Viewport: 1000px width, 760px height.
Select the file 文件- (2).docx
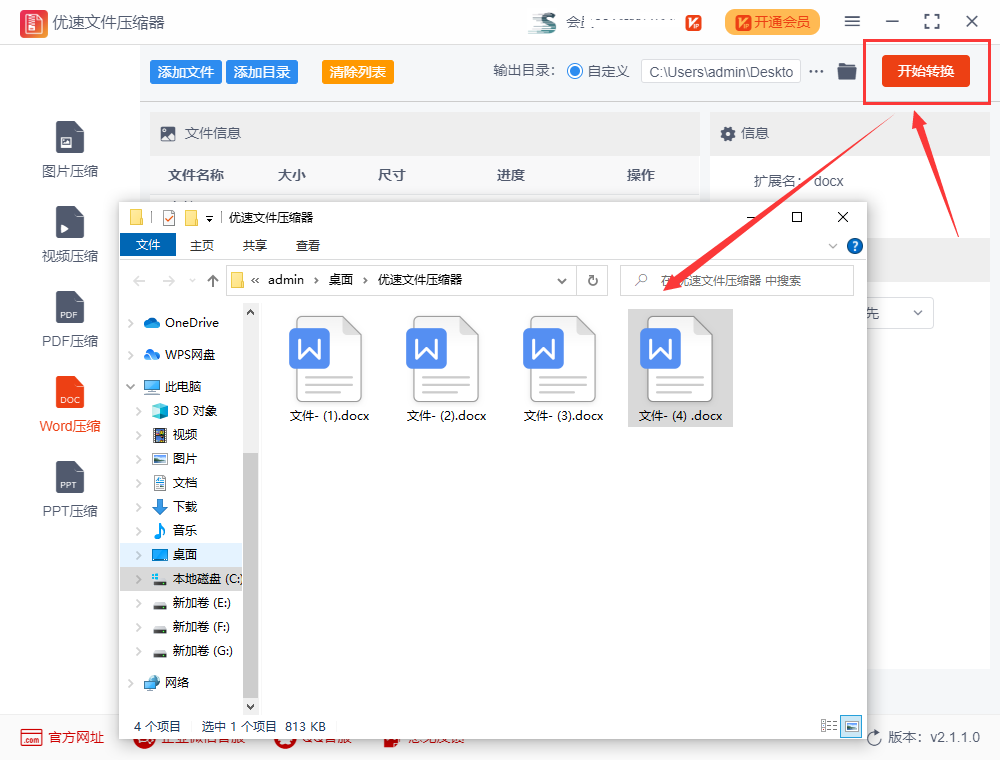446,369
